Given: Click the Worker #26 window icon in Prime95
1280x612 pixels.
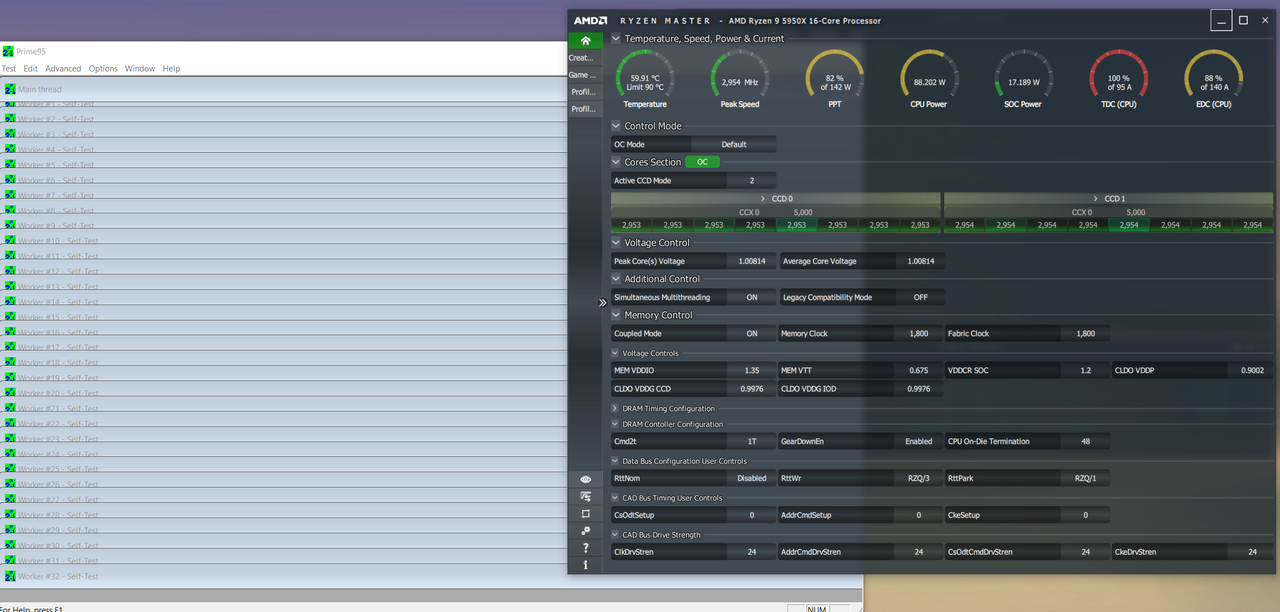Looking at the screenshot, I should point(10,485).
